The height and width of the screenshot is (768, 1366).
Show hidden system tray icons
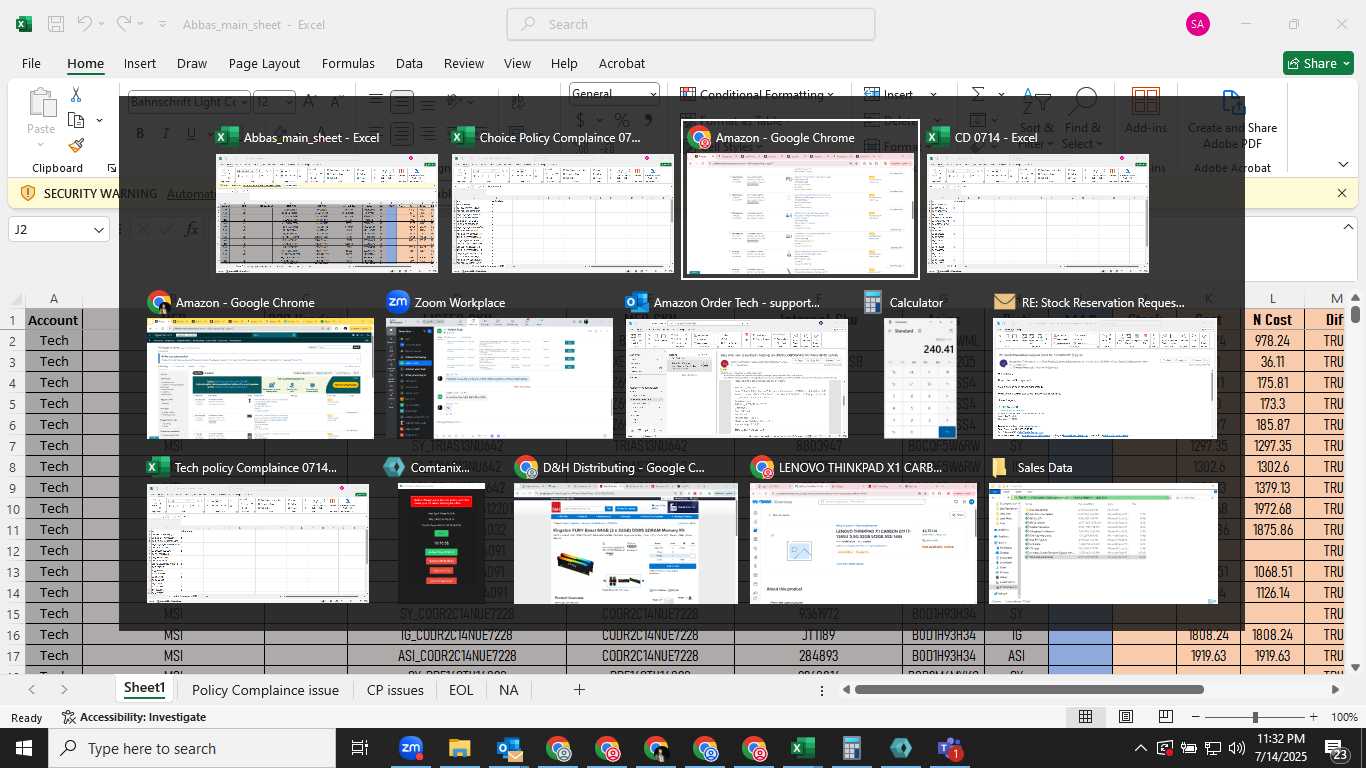[1141, 748]
